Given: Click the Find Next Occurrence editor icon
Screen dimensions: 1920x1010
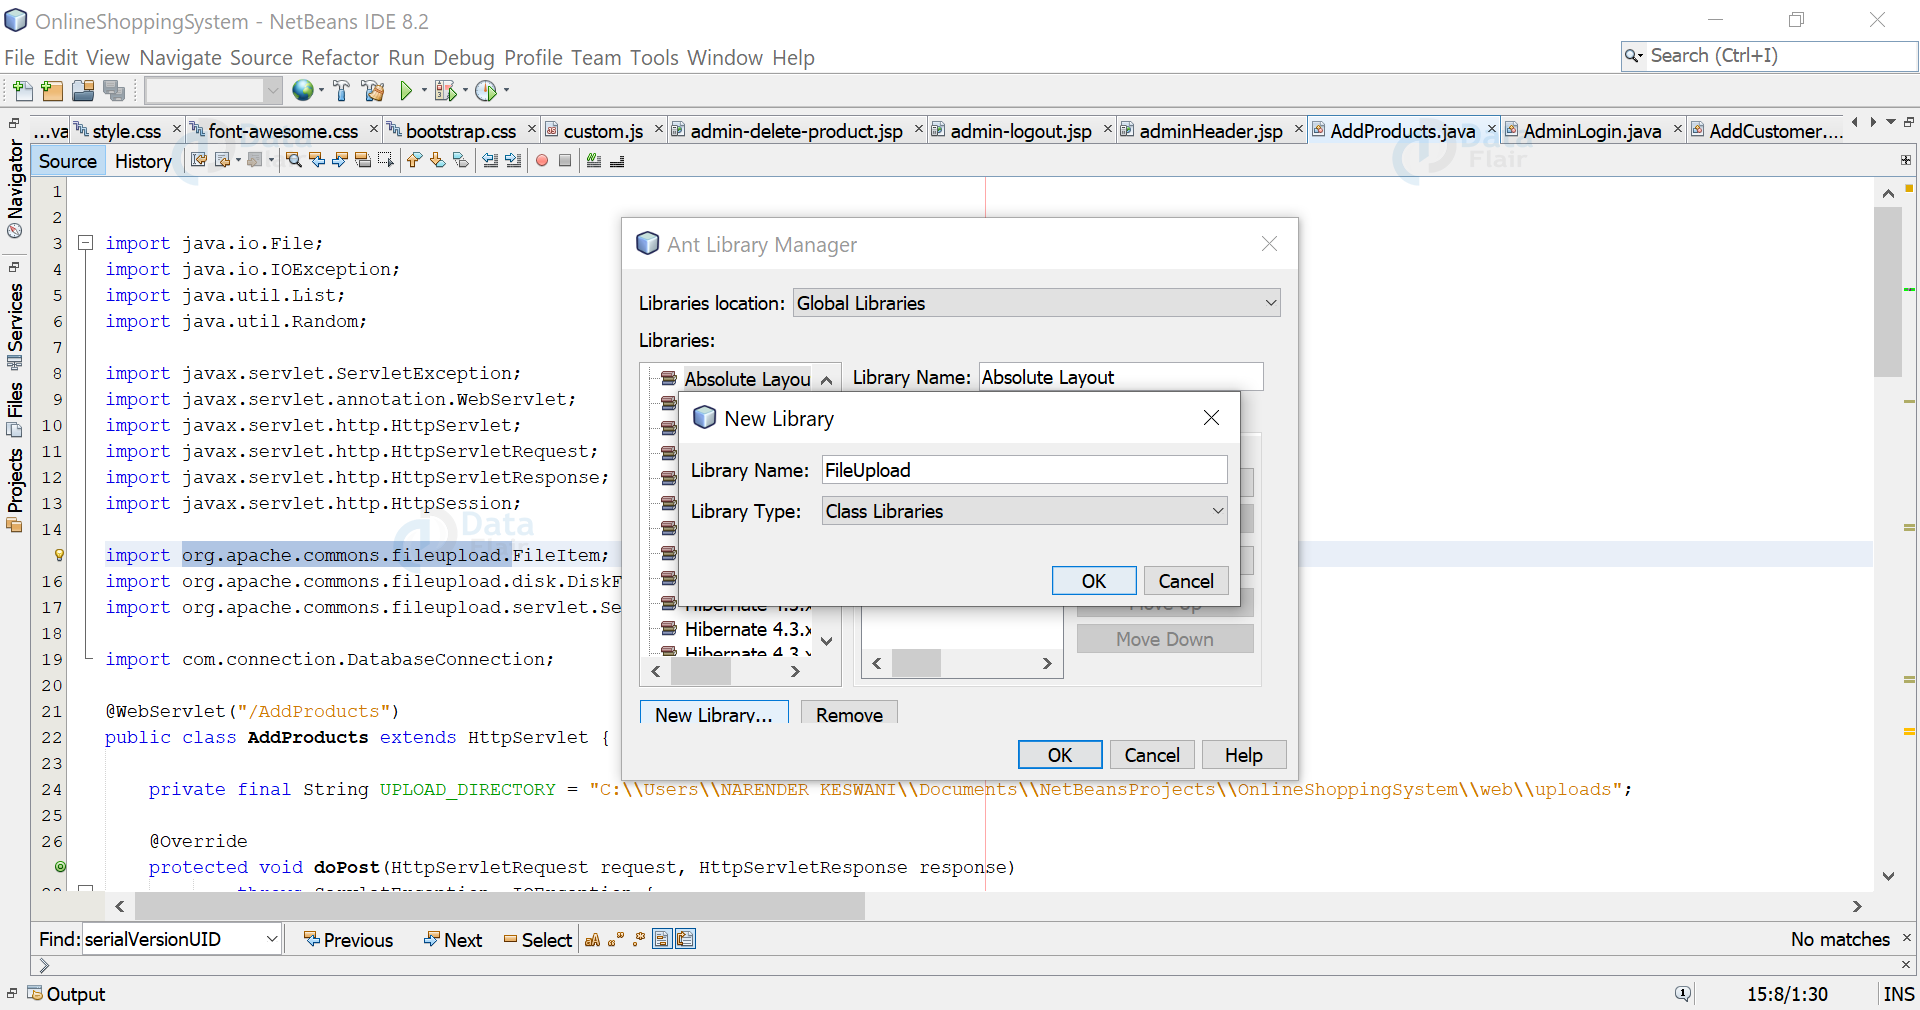Looking at the screenshot, I should tap(340, 160).
